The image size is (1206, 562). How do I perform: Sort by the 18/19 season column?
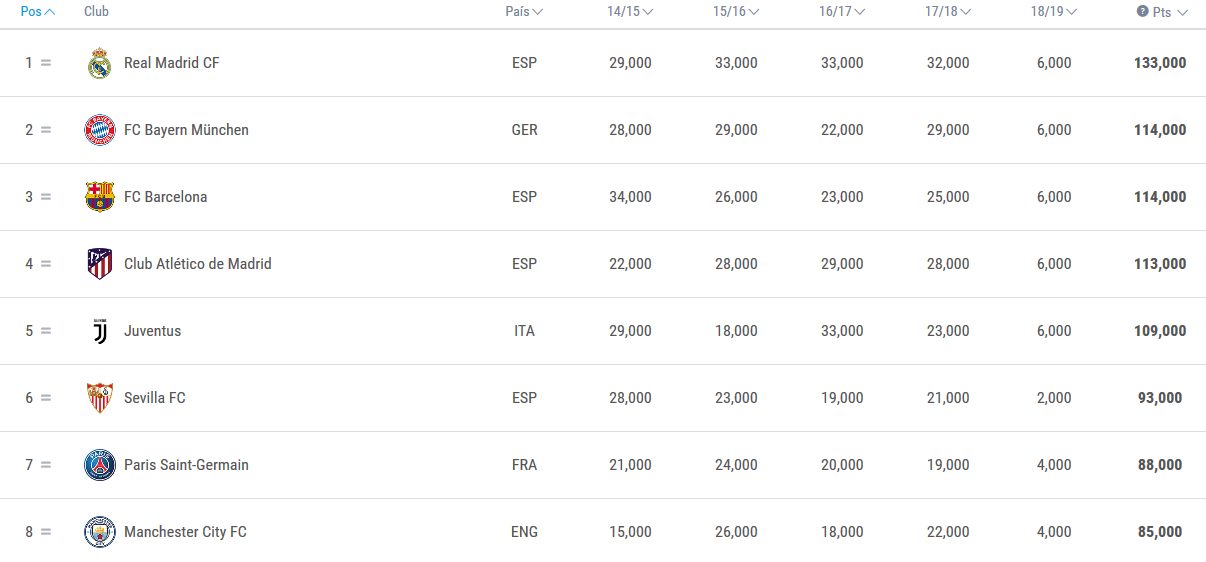[1054, 12]
